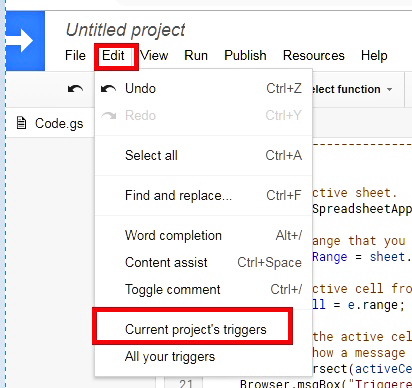Image resolution: width=412 pixels, height=388 pixels.
Task: Close the open Edit menu
Action: (x=113, y=55)
